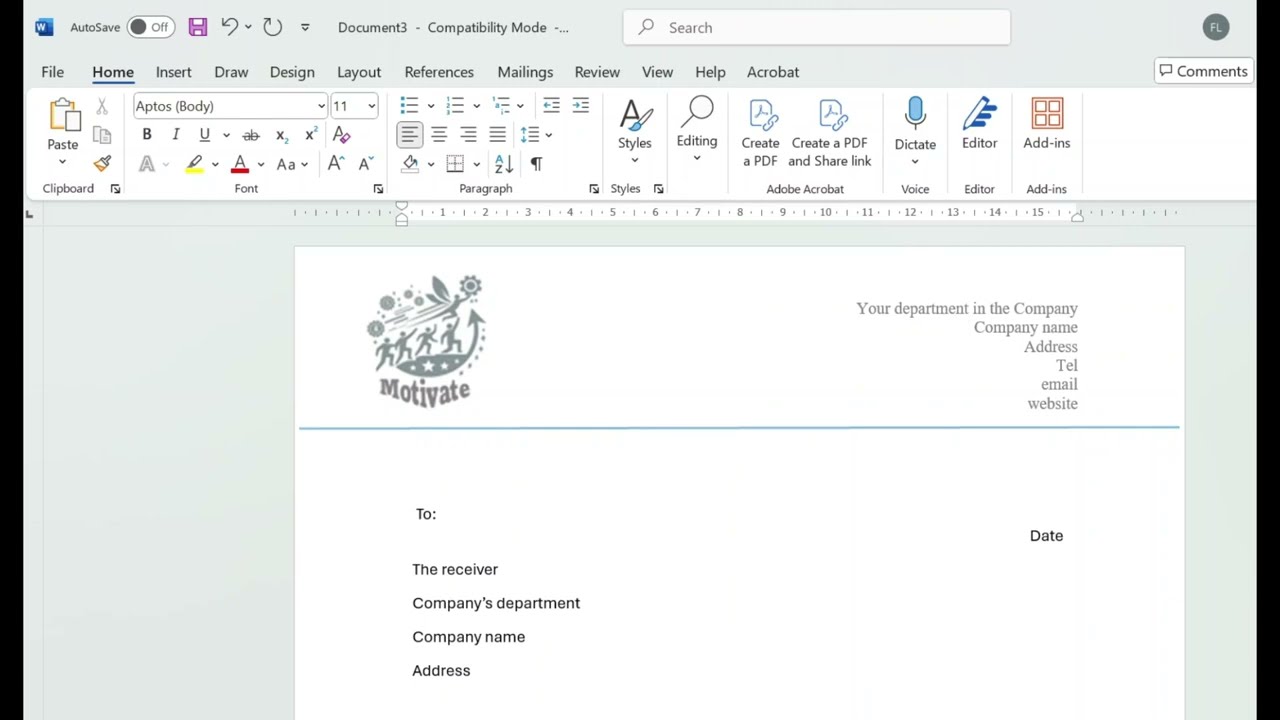The height and width of the screenshot is (720, 1280).
Task: Toggle Bold formatting
Action: (x=147, y=135)
